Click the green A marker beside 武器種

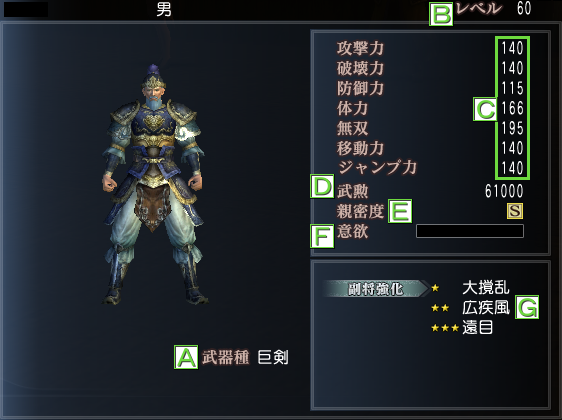186,357
